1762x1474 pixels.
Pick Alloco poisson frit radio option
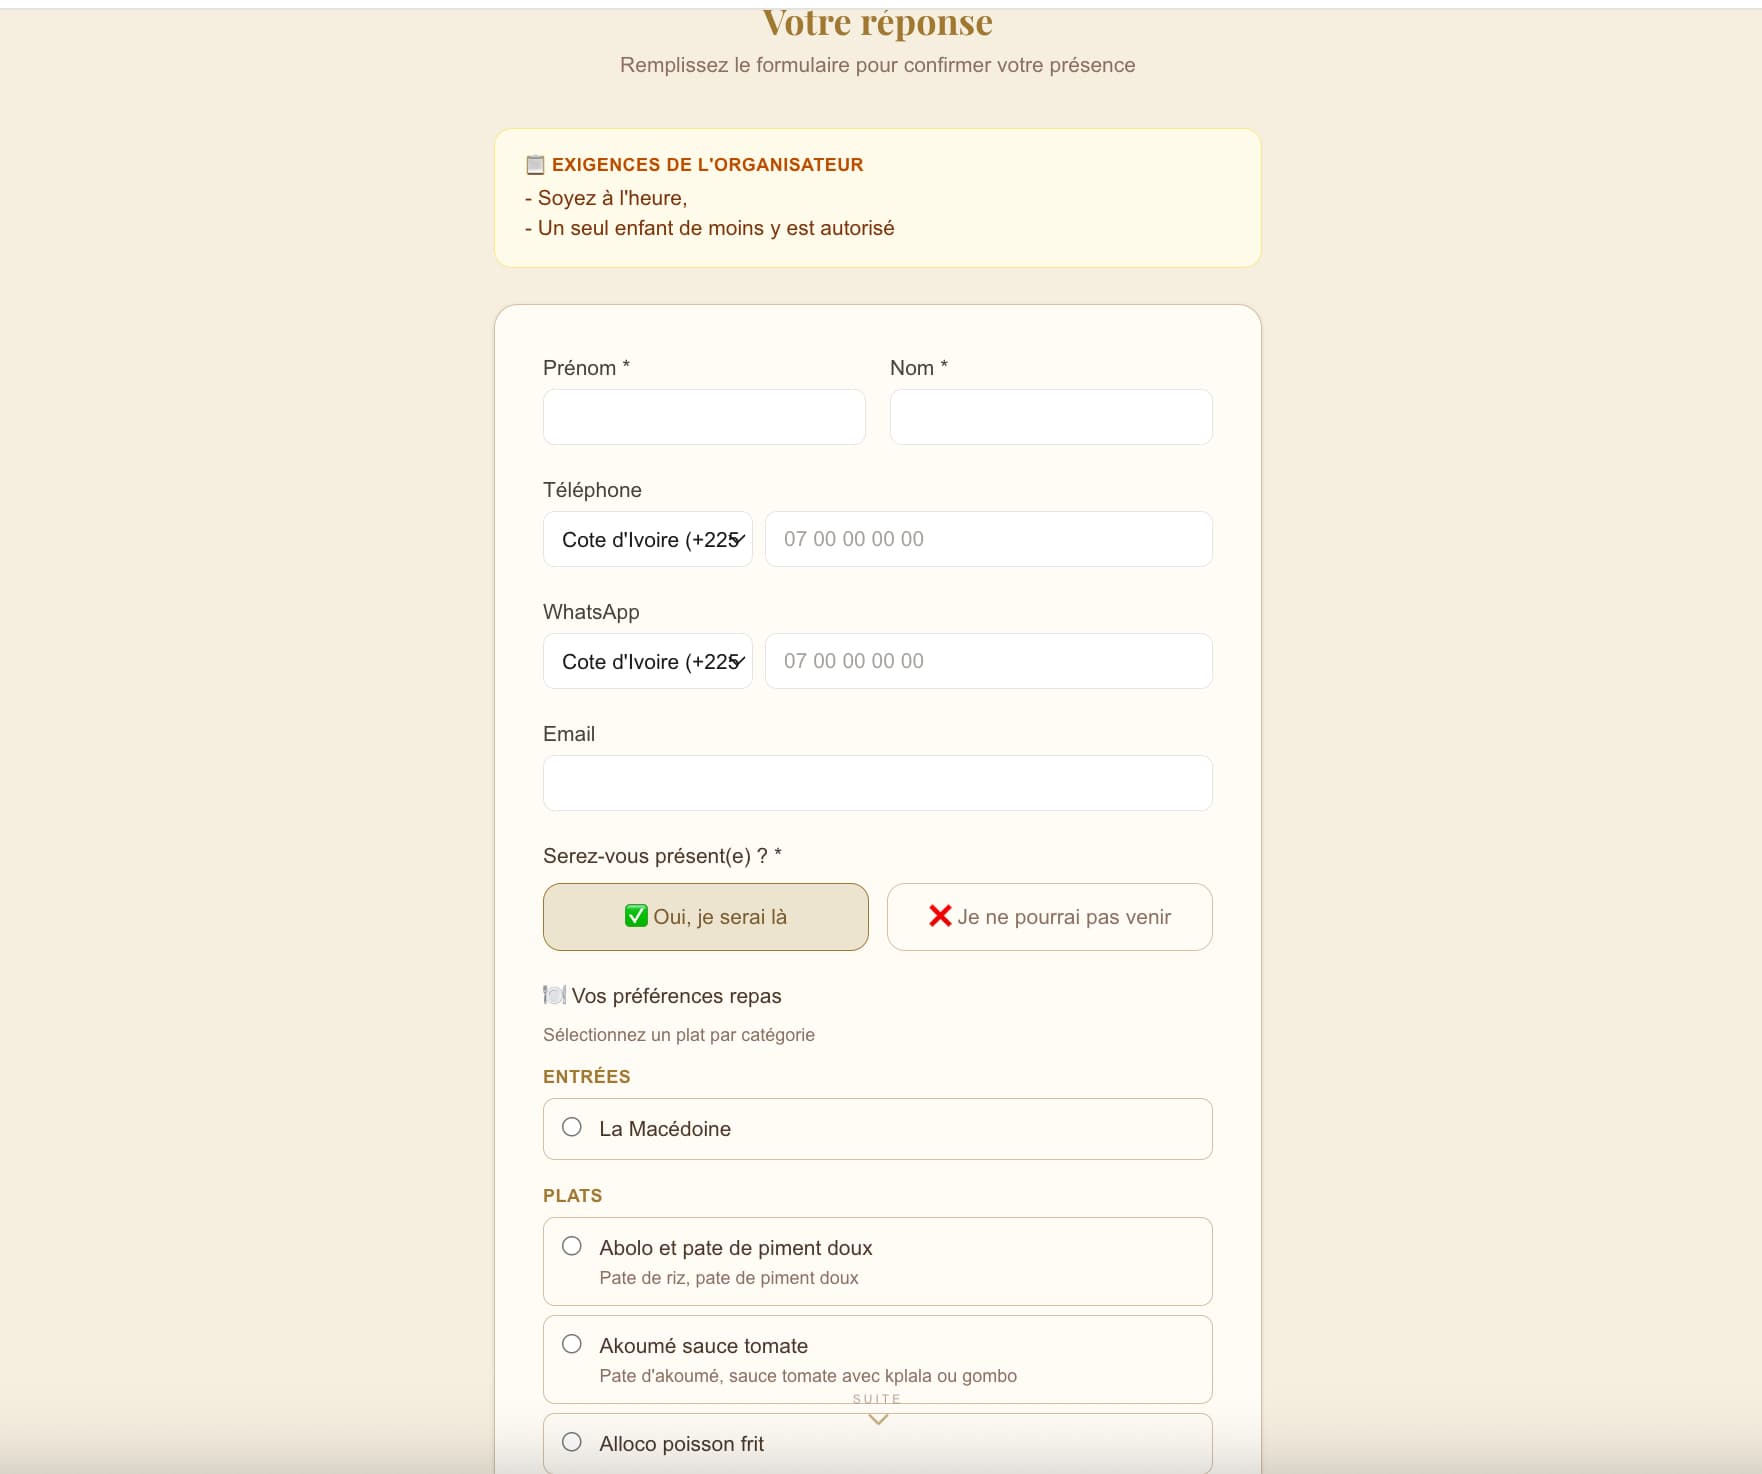click(x=572, y=1442)
